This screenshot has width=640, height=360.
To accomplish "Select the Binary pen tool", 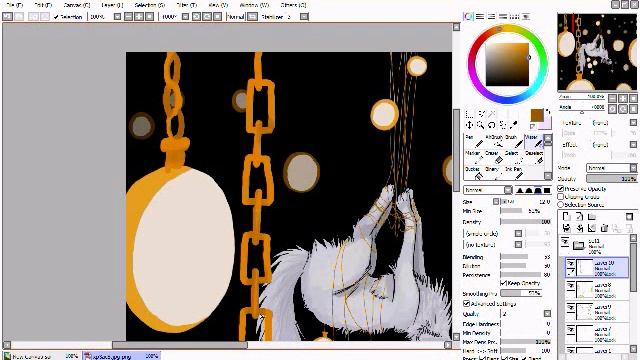I will click(x=493, y=173).
